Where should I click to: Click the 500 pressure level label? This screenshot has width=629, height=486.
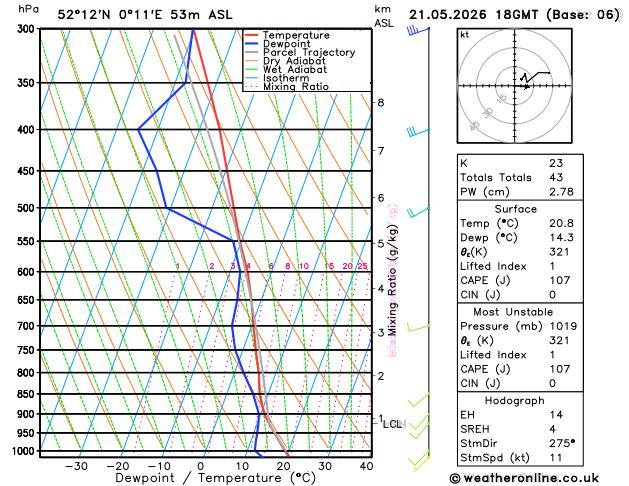coord(28,208)
